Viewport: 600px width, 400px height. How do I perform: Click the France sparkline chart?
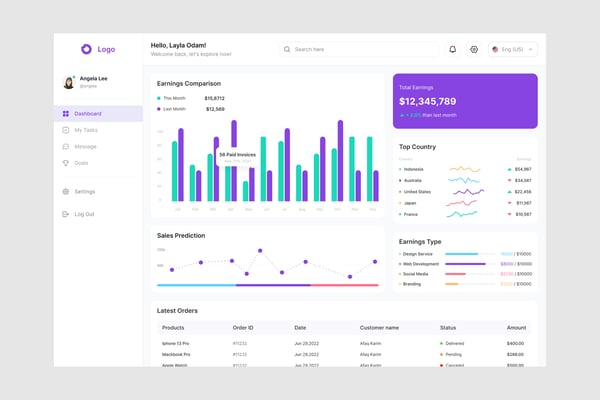[x=462, y=214]
